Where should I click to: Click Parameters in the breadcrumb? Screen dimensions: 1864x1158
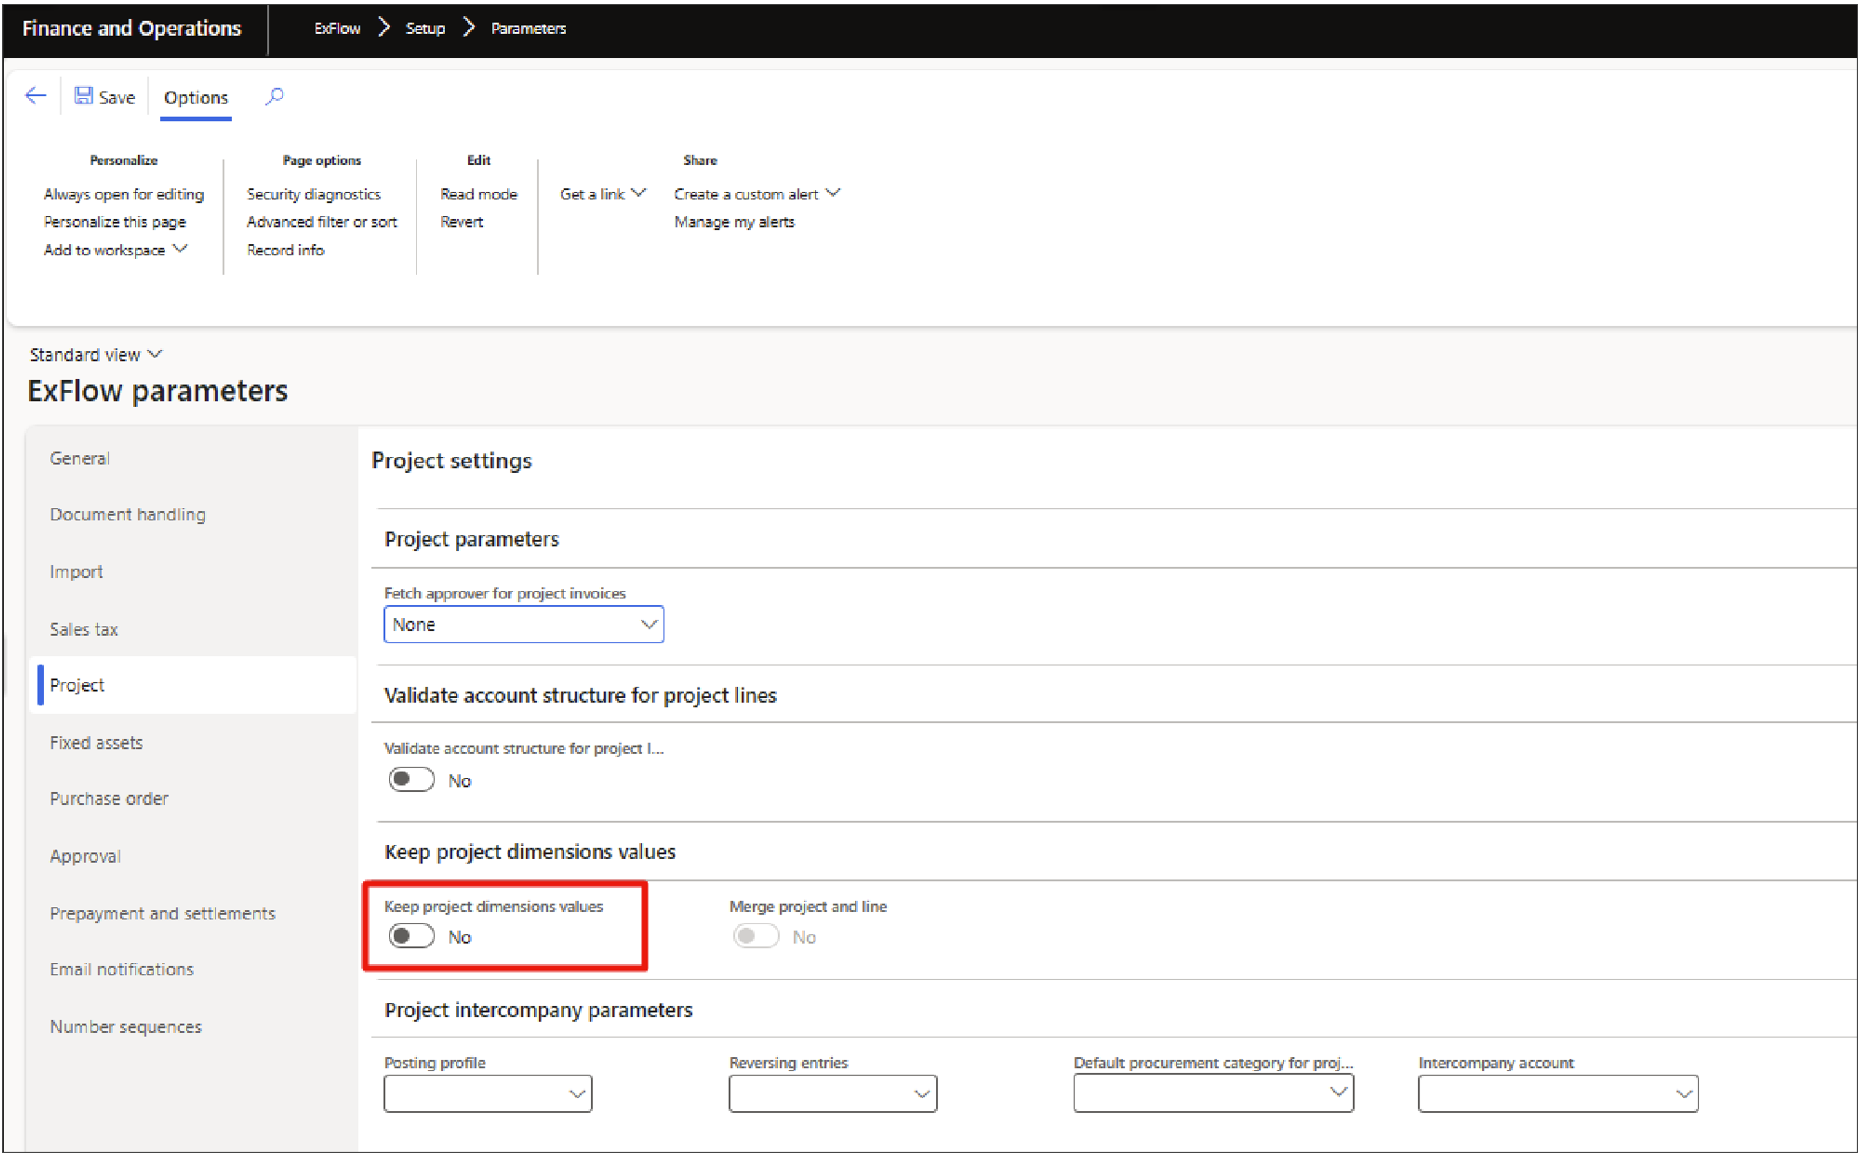tap(528, 28)
